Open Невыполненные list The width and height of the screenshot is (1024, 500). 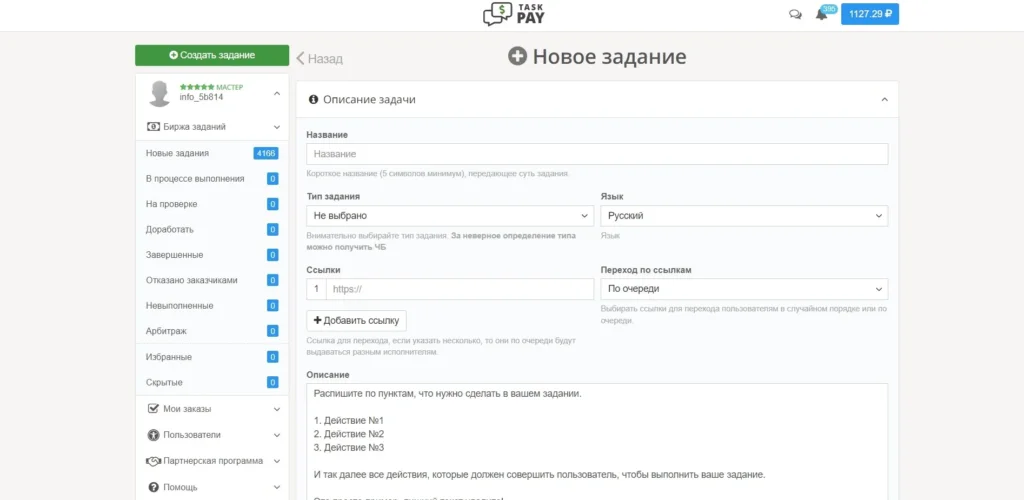coord(179,305)
